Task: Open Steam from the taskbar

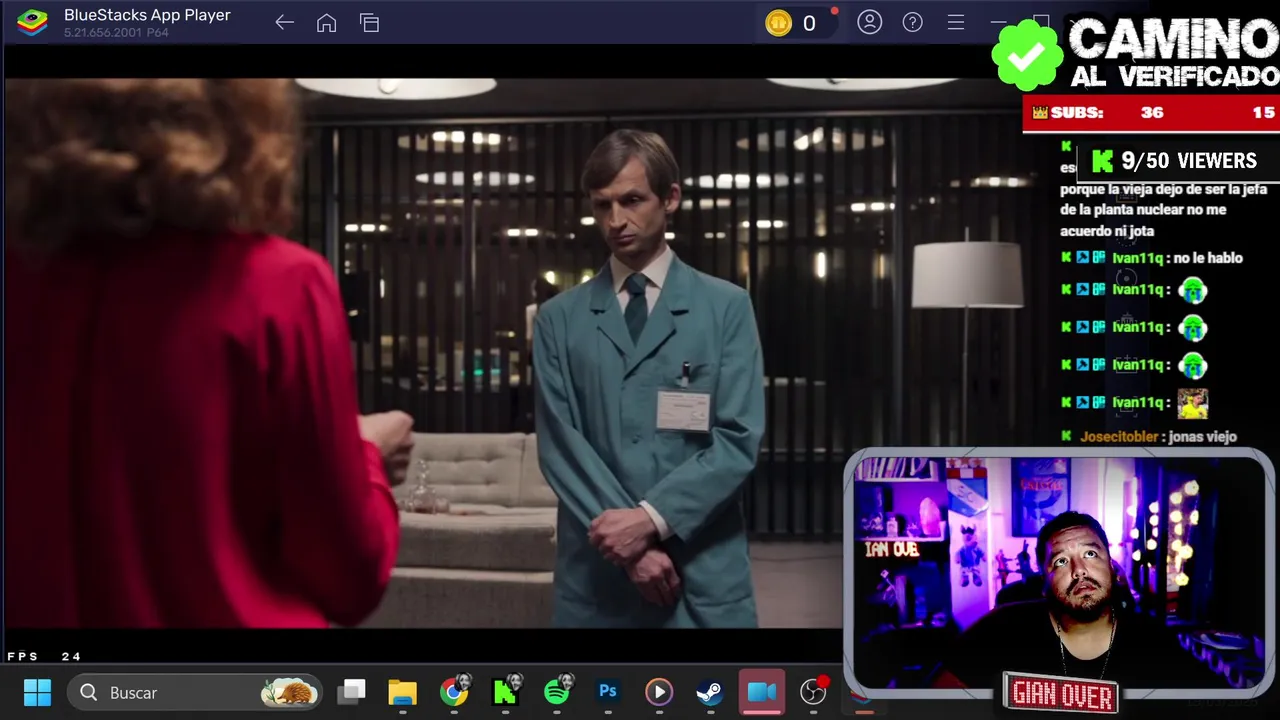Action: click(709, 692)
